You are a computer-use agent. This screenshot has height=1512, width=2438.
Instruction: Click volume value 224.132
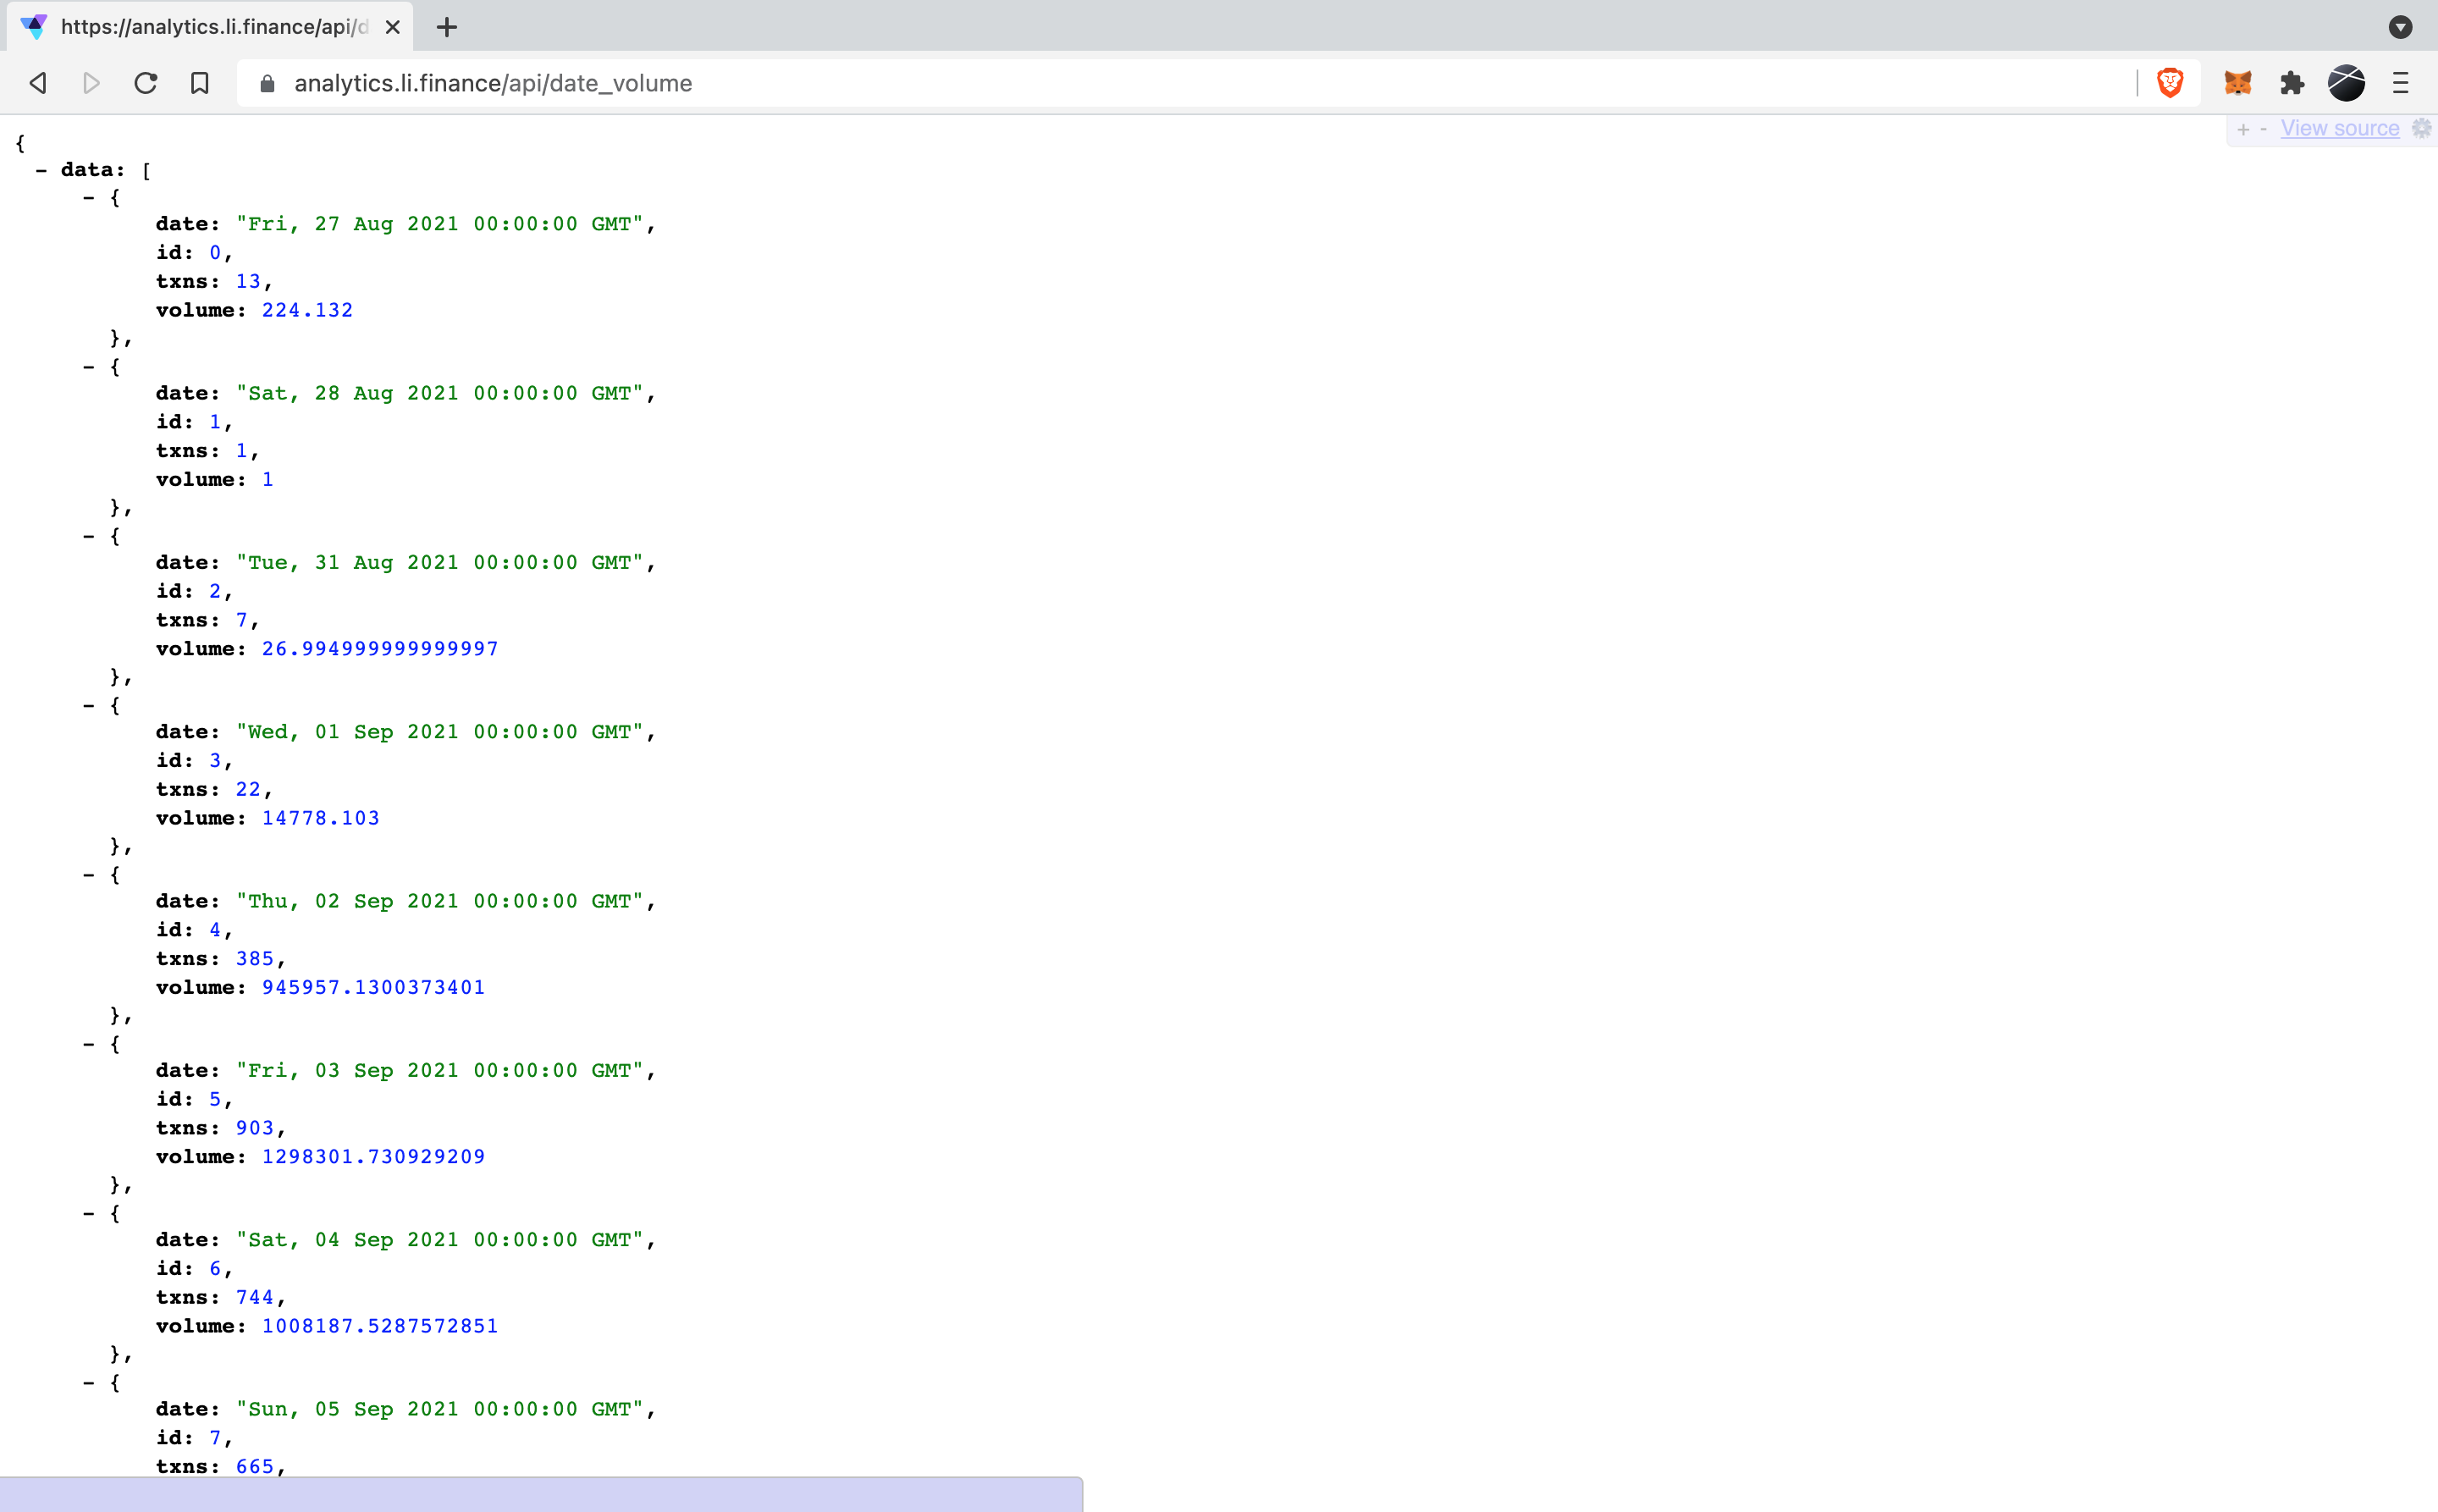click(x=307, y=310)
